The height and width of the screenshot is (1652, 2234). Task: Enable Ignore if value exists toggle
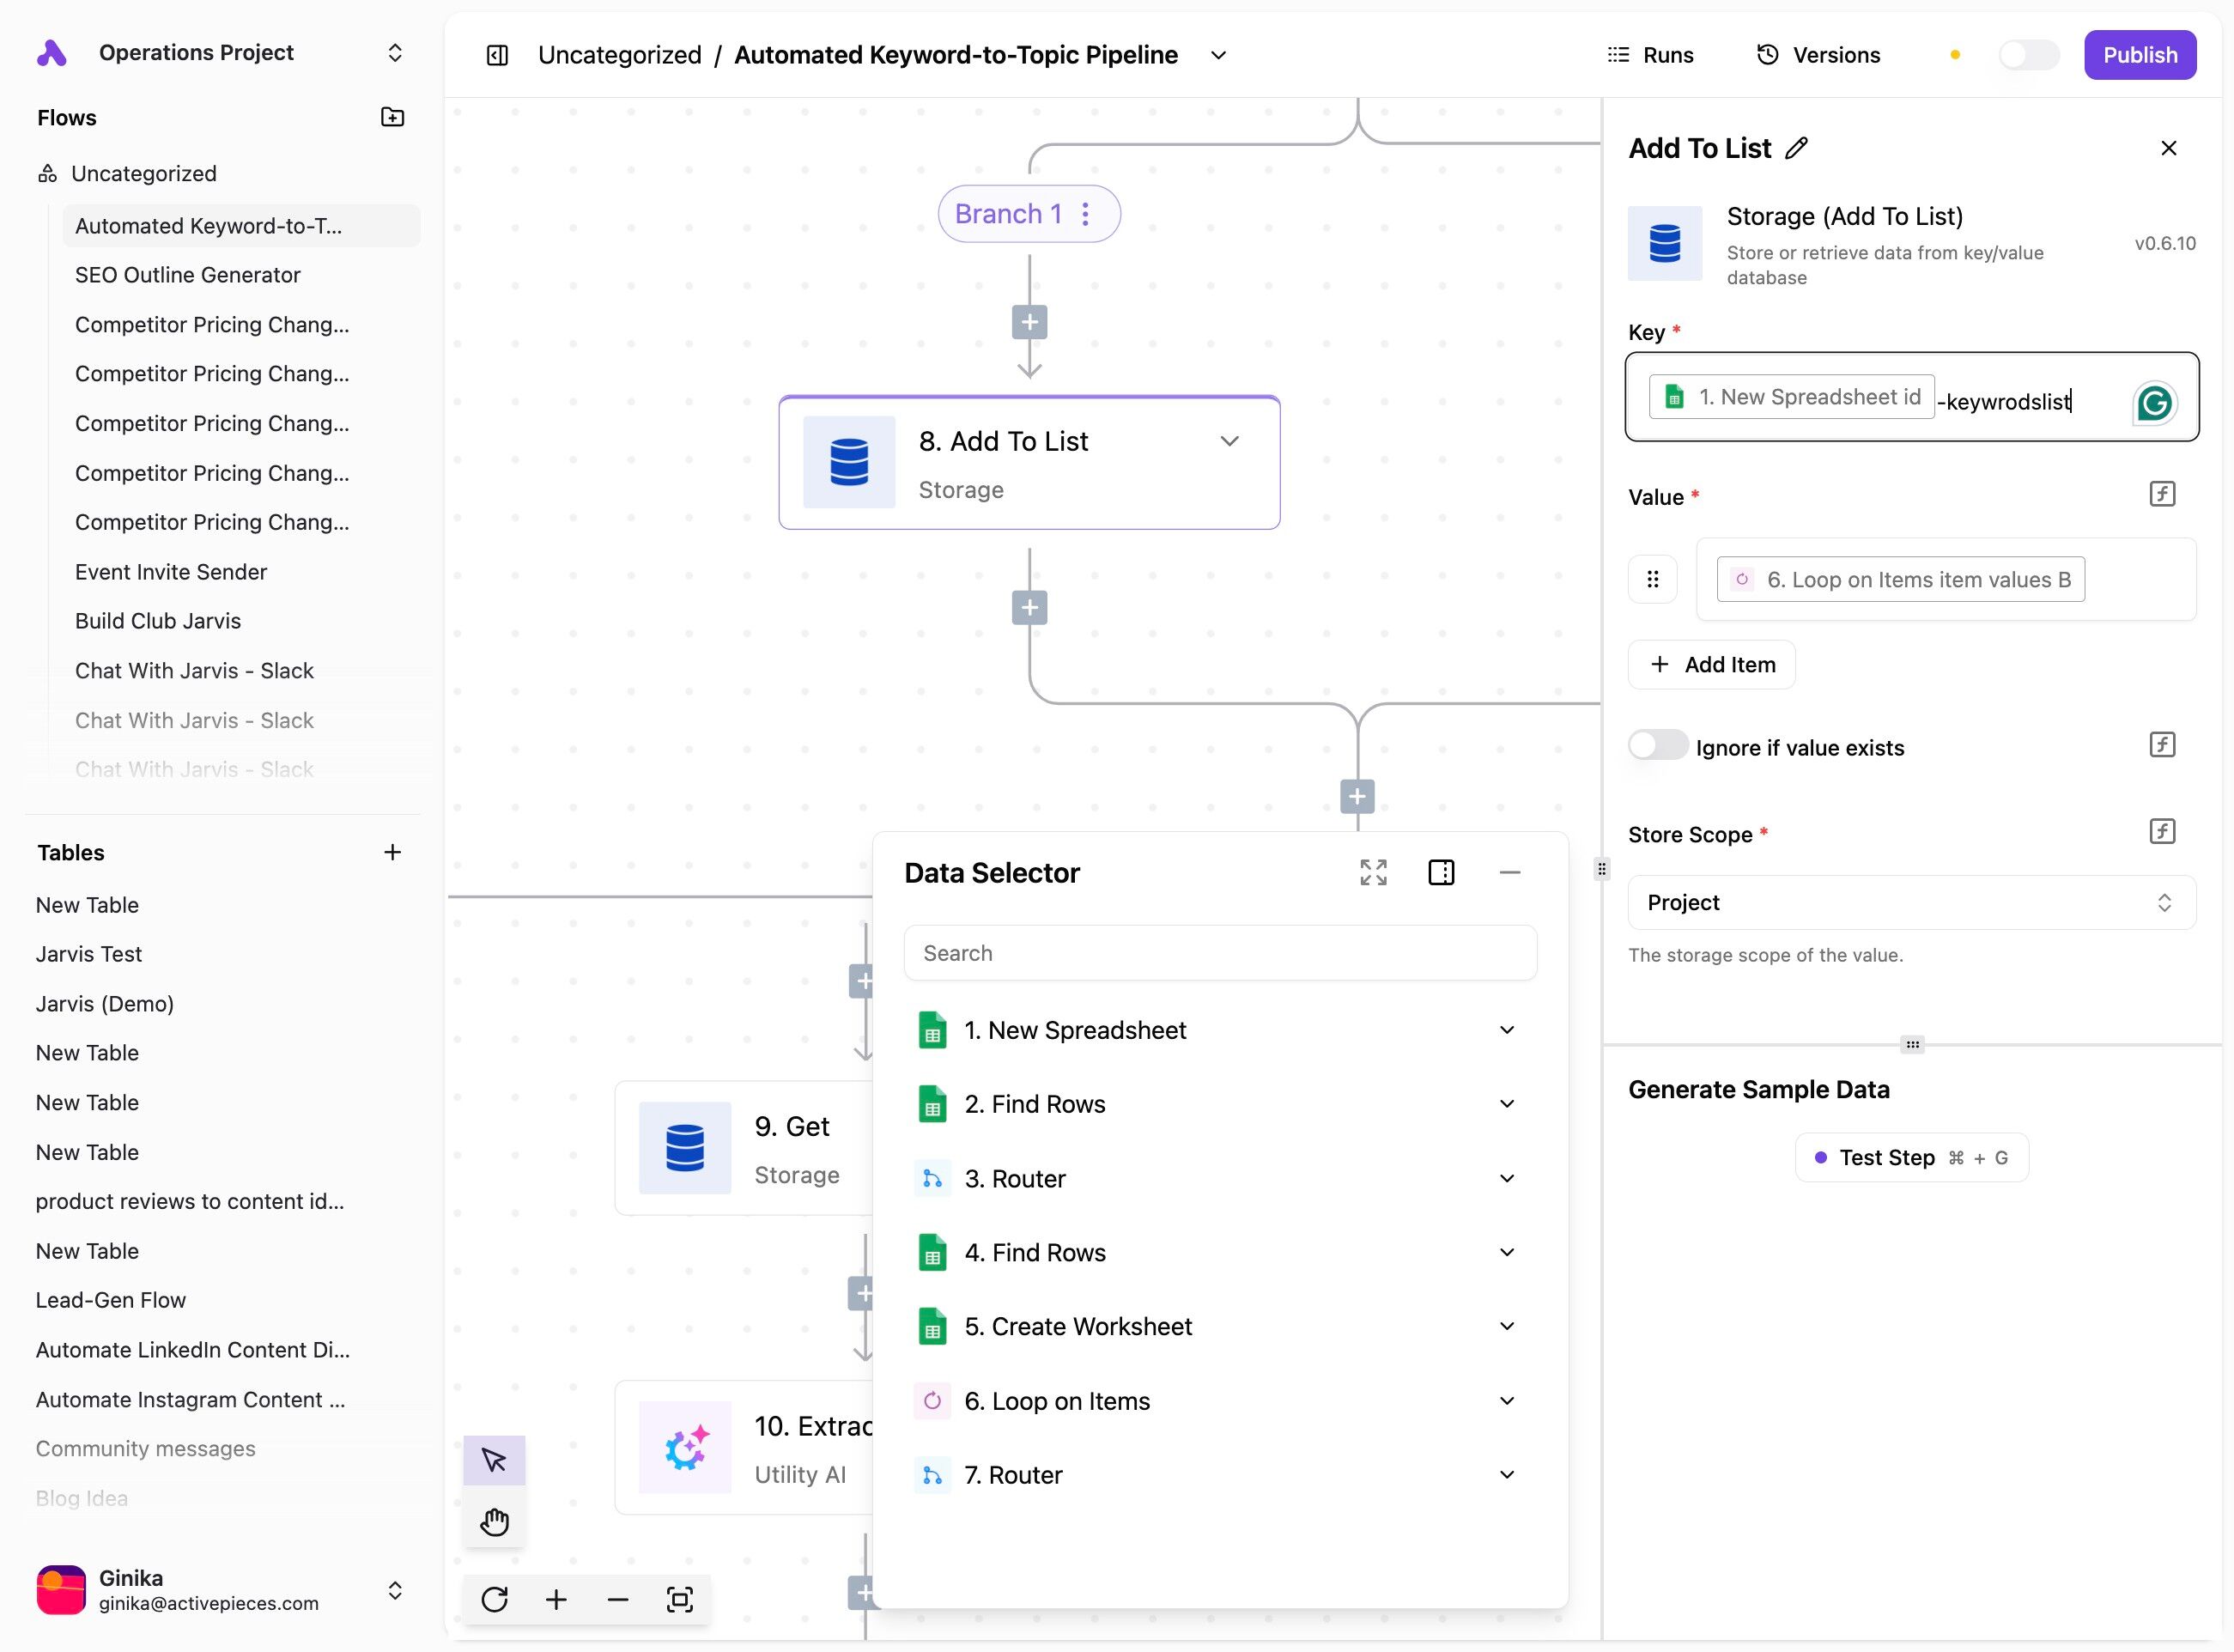(1657, 746)
